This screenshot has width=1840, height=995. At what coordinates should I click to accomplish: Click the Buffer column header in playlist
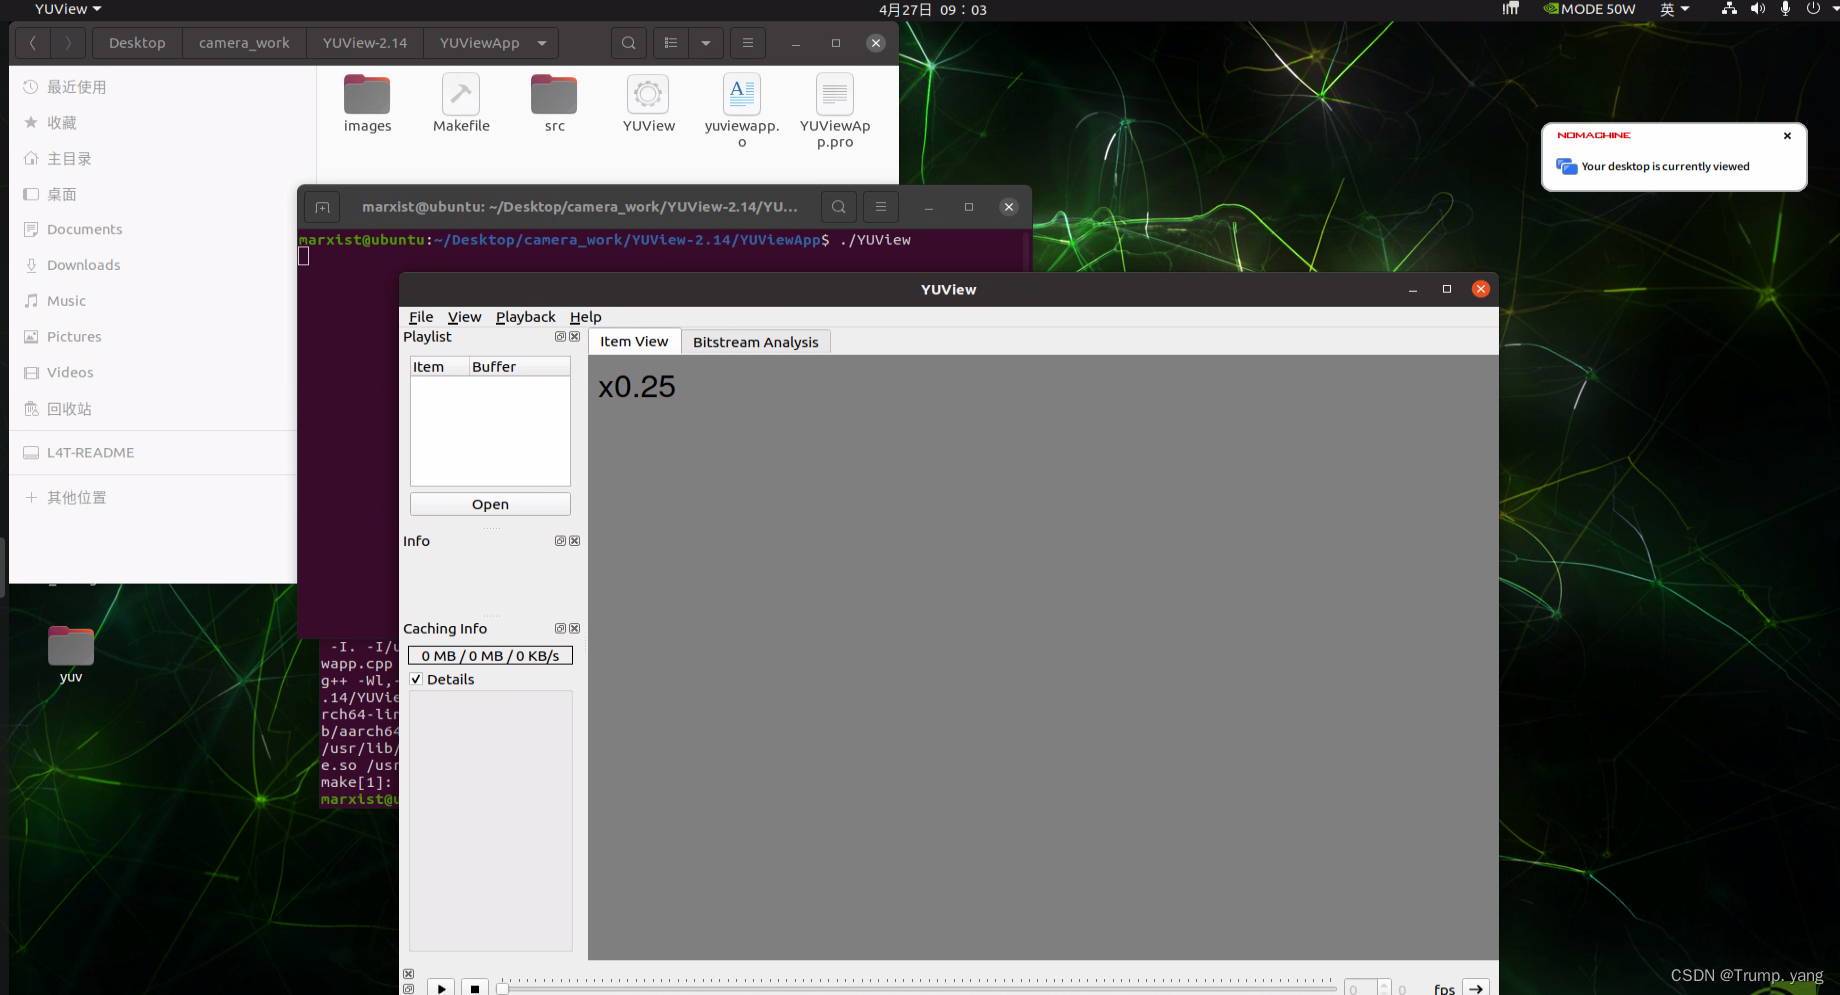[x=520, y=367]
